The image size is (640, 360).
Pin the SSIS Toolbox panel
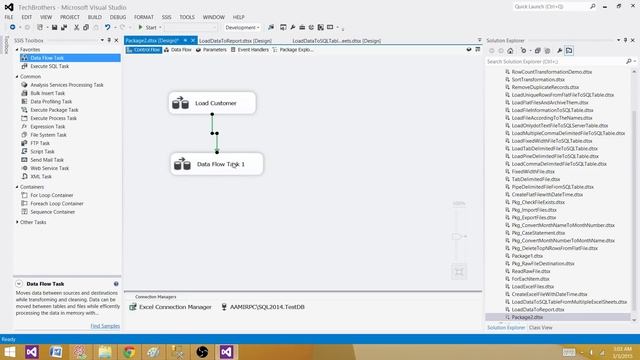[x=109, y=40]
